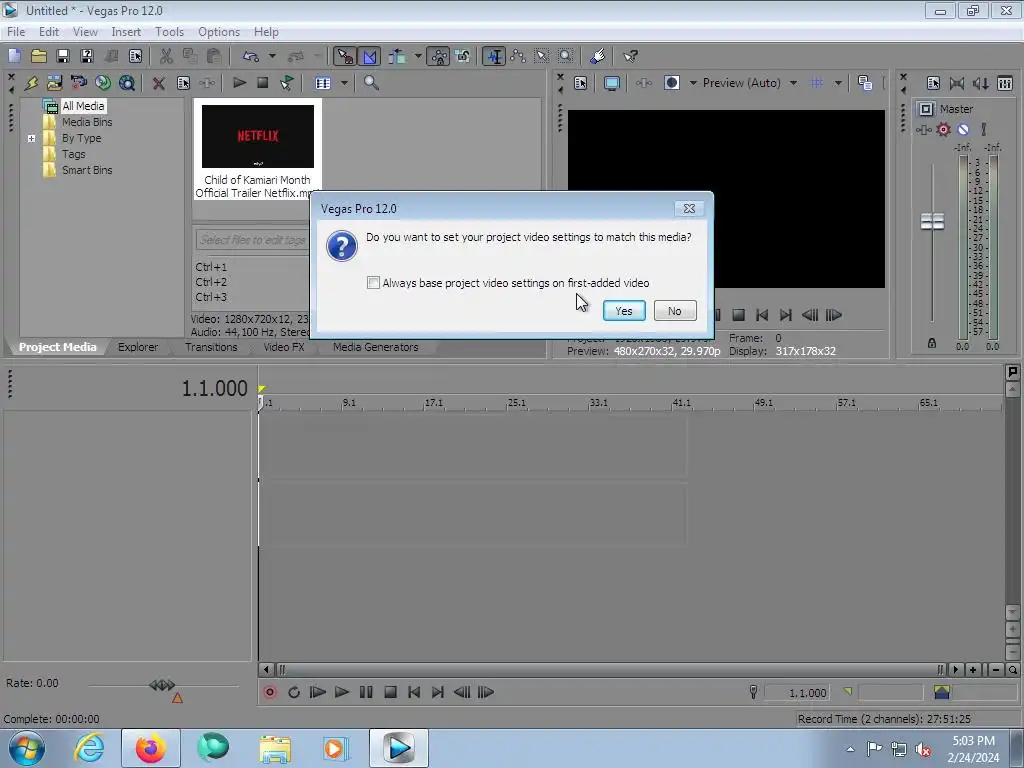1024x768 pixels.
Task: Switch to the Explorer tab
Action: point(138,347)
